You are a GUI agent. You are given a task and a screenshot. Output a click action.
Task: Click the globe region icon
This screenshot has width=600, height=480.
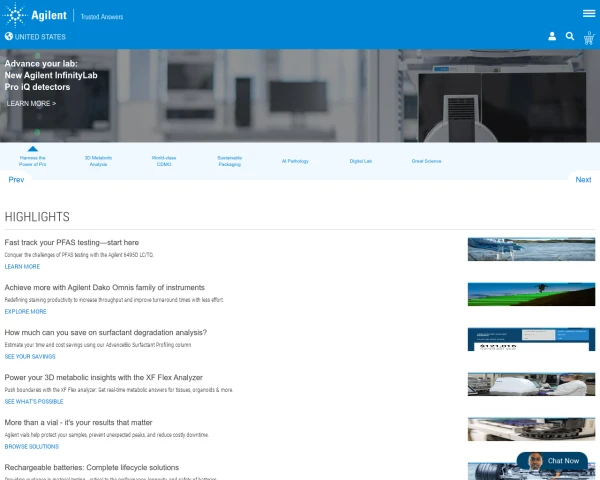click(9, 36)
